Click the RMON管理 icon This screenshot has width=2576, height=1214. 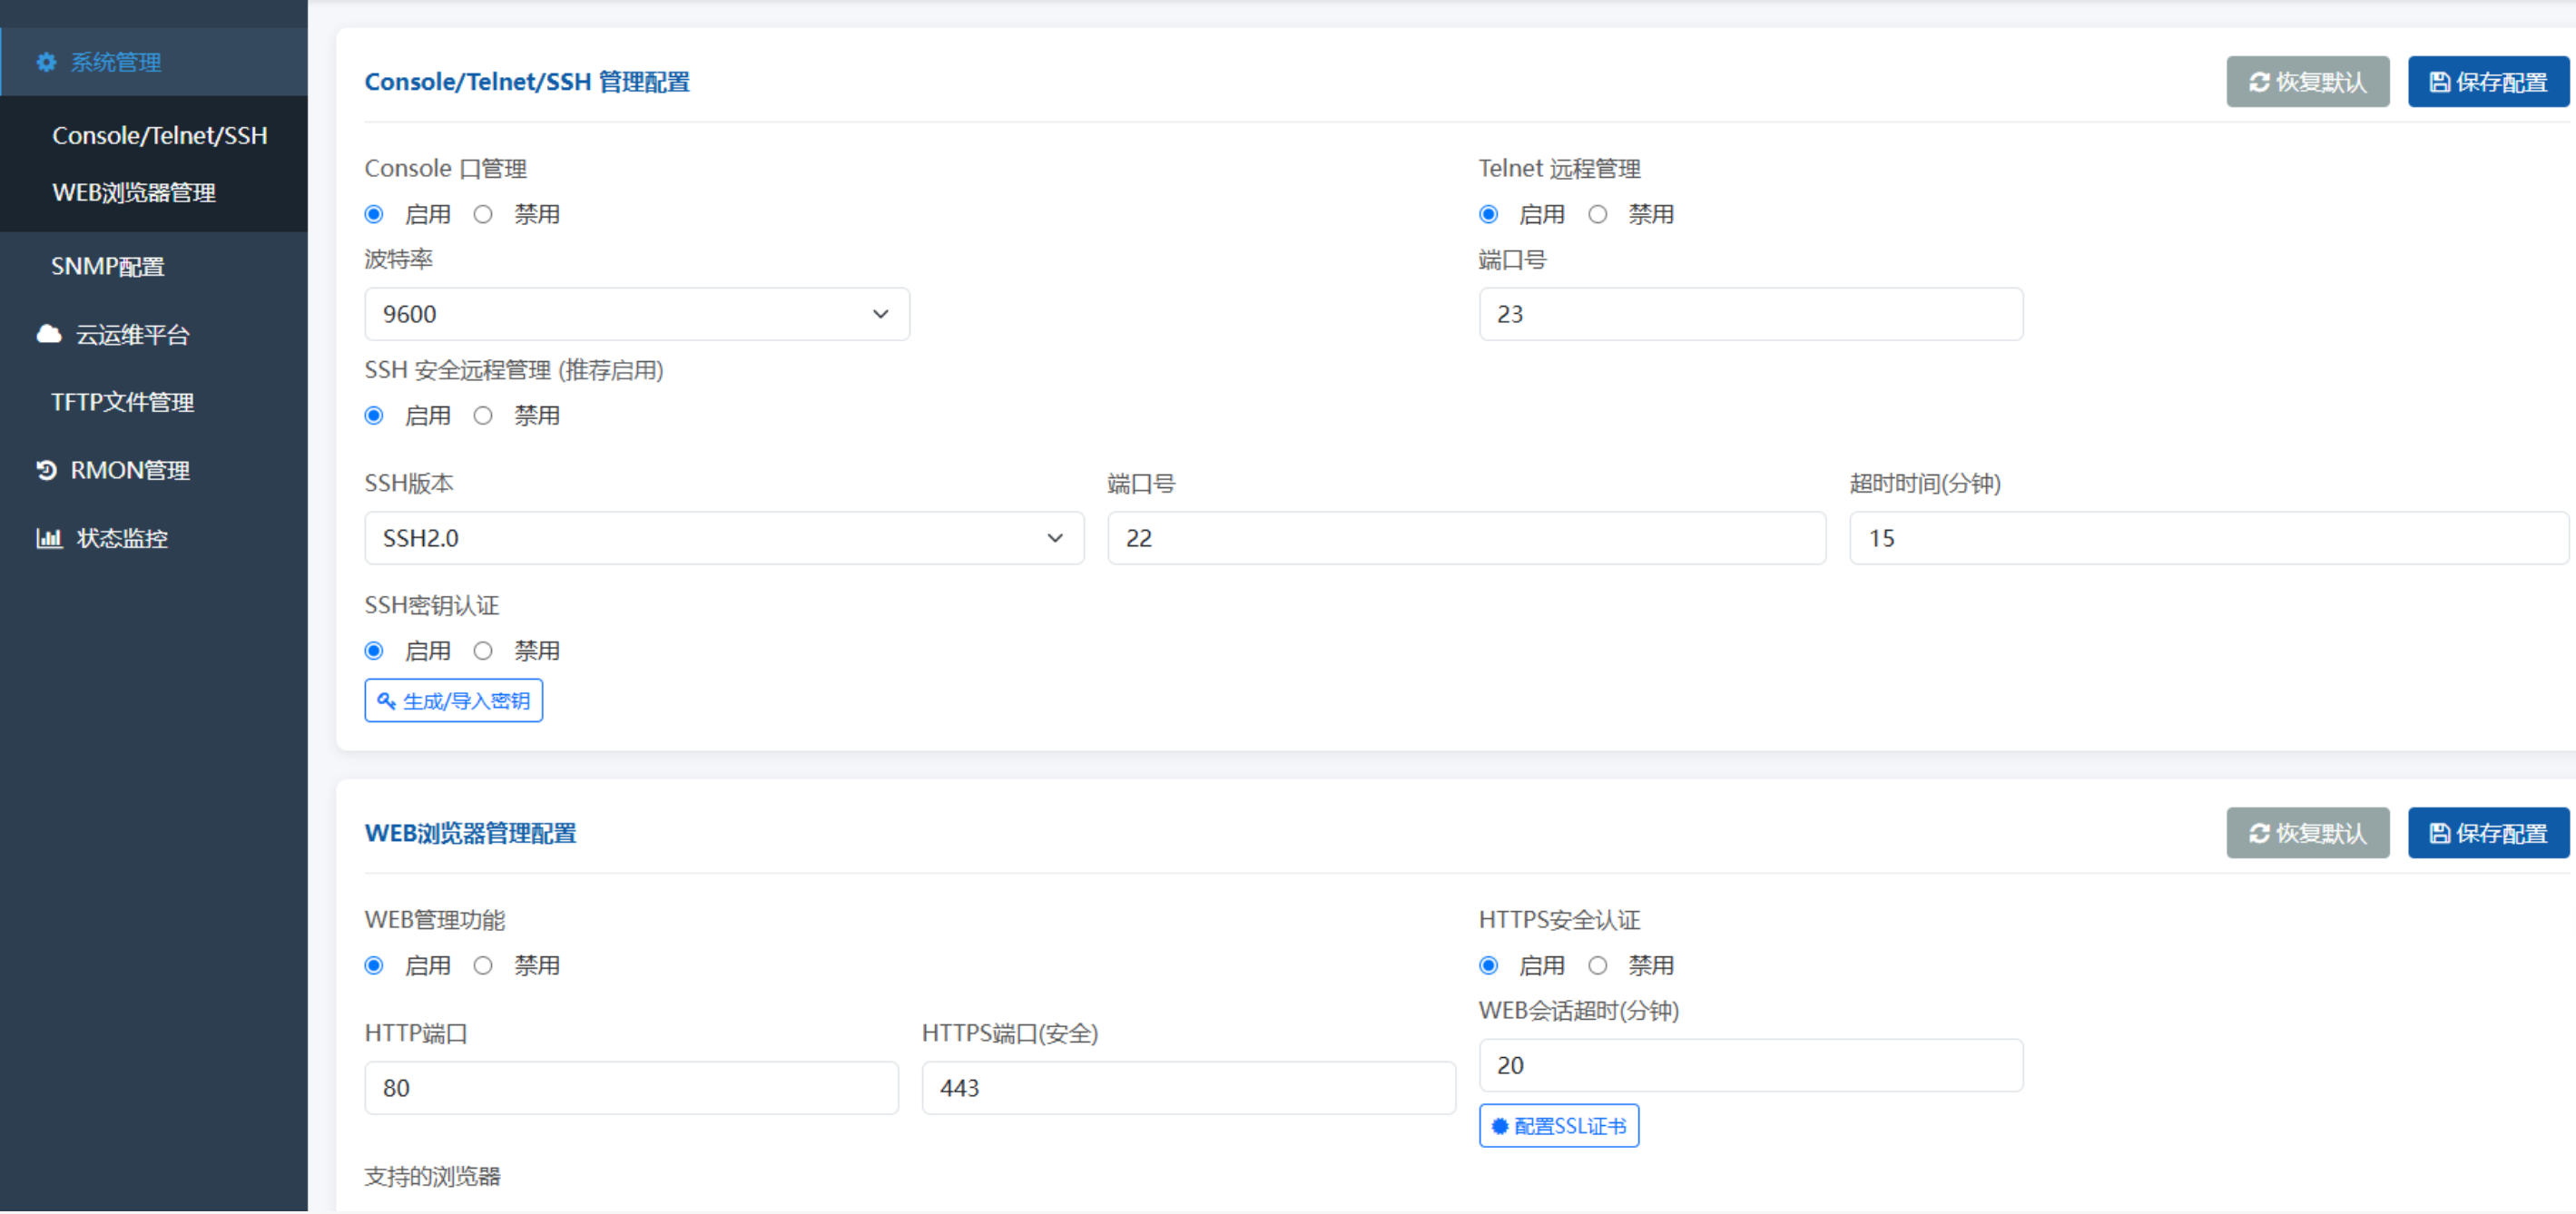click(47, 470)
